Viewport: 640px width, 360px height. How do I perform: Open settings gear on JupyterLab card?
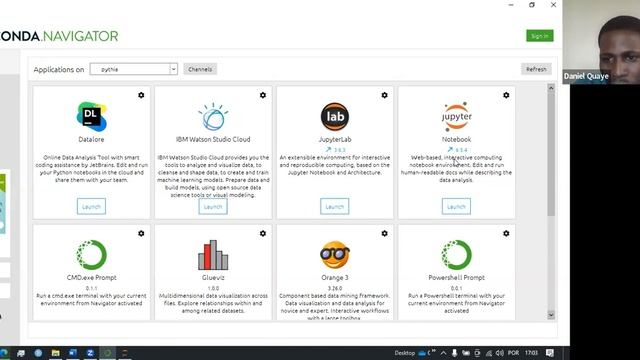tap(384, 95)
